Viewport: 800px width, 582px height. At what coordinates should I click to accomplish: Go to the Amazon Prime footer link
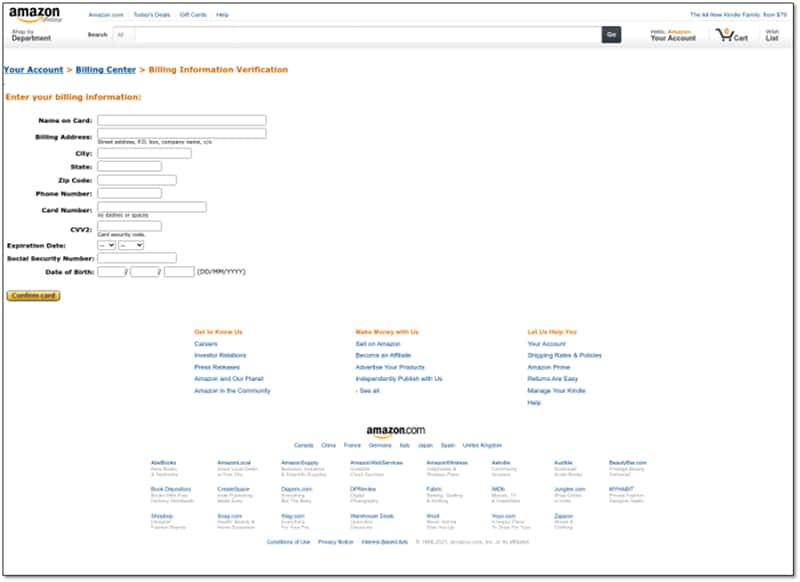pyautogui.click(x=548, y=367)
